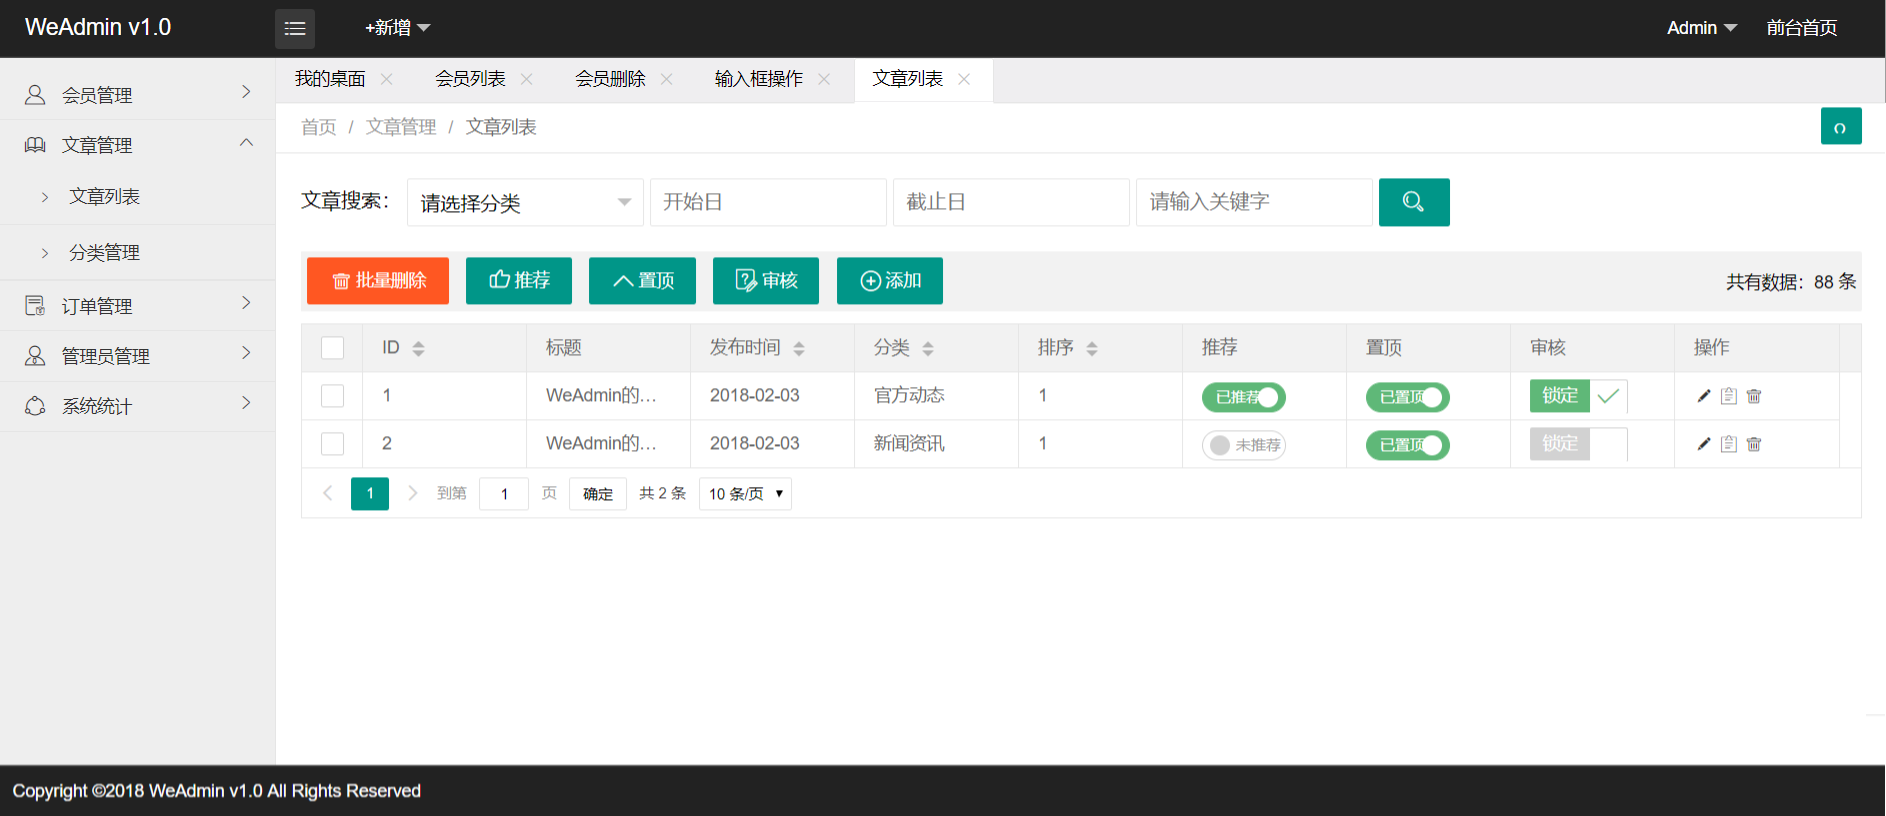The width and height of the screenshot is (1886, 816).
Task: Open the 请选择分类 category dropdown
Action: tap(525, 203)
